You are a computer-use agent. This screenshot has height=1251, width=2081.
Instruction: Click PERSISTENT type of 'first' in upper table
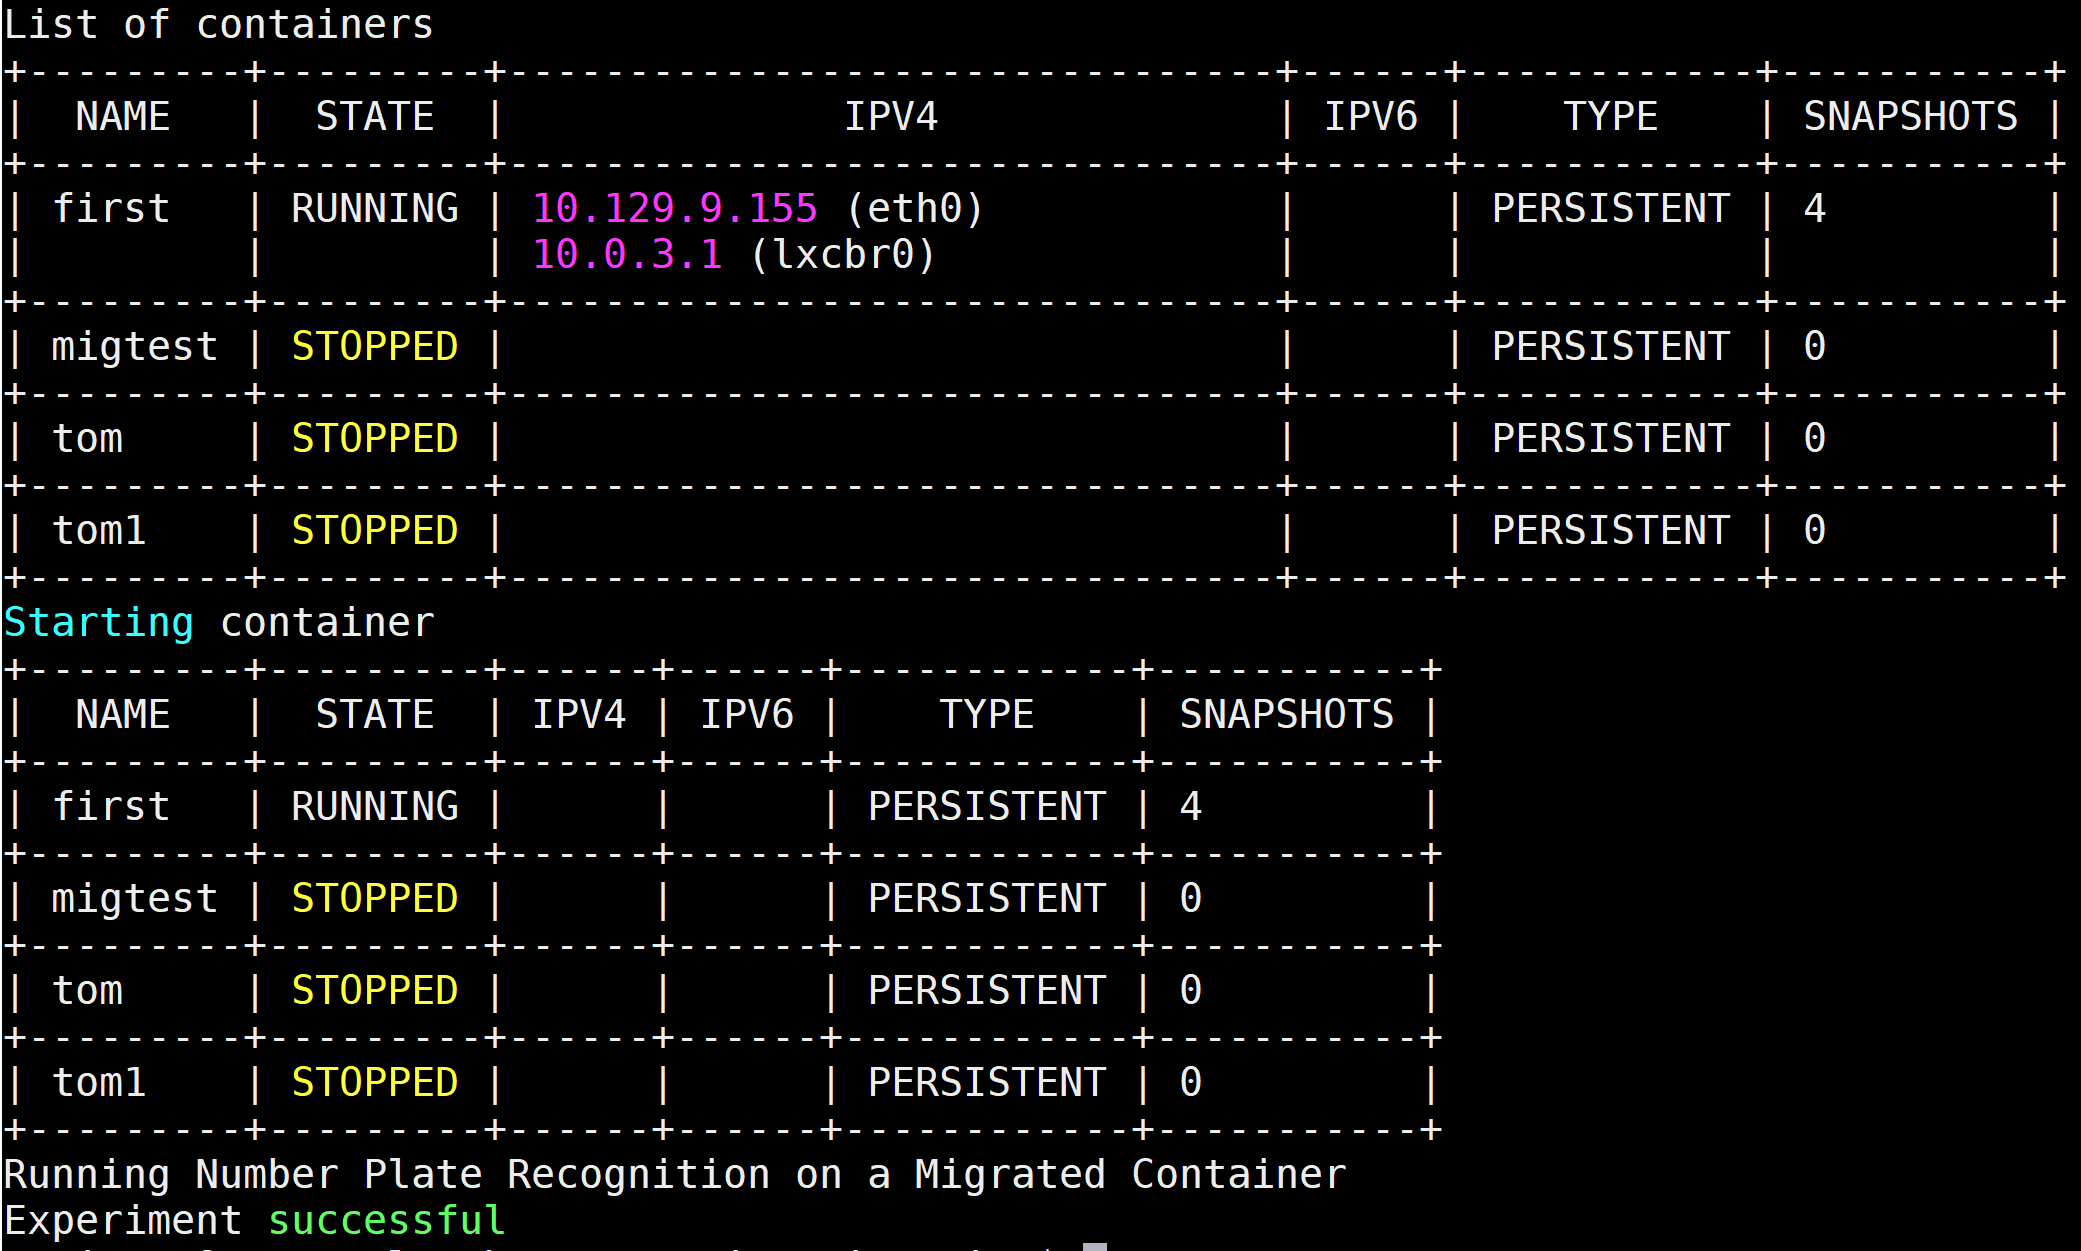pos(1610,209)
